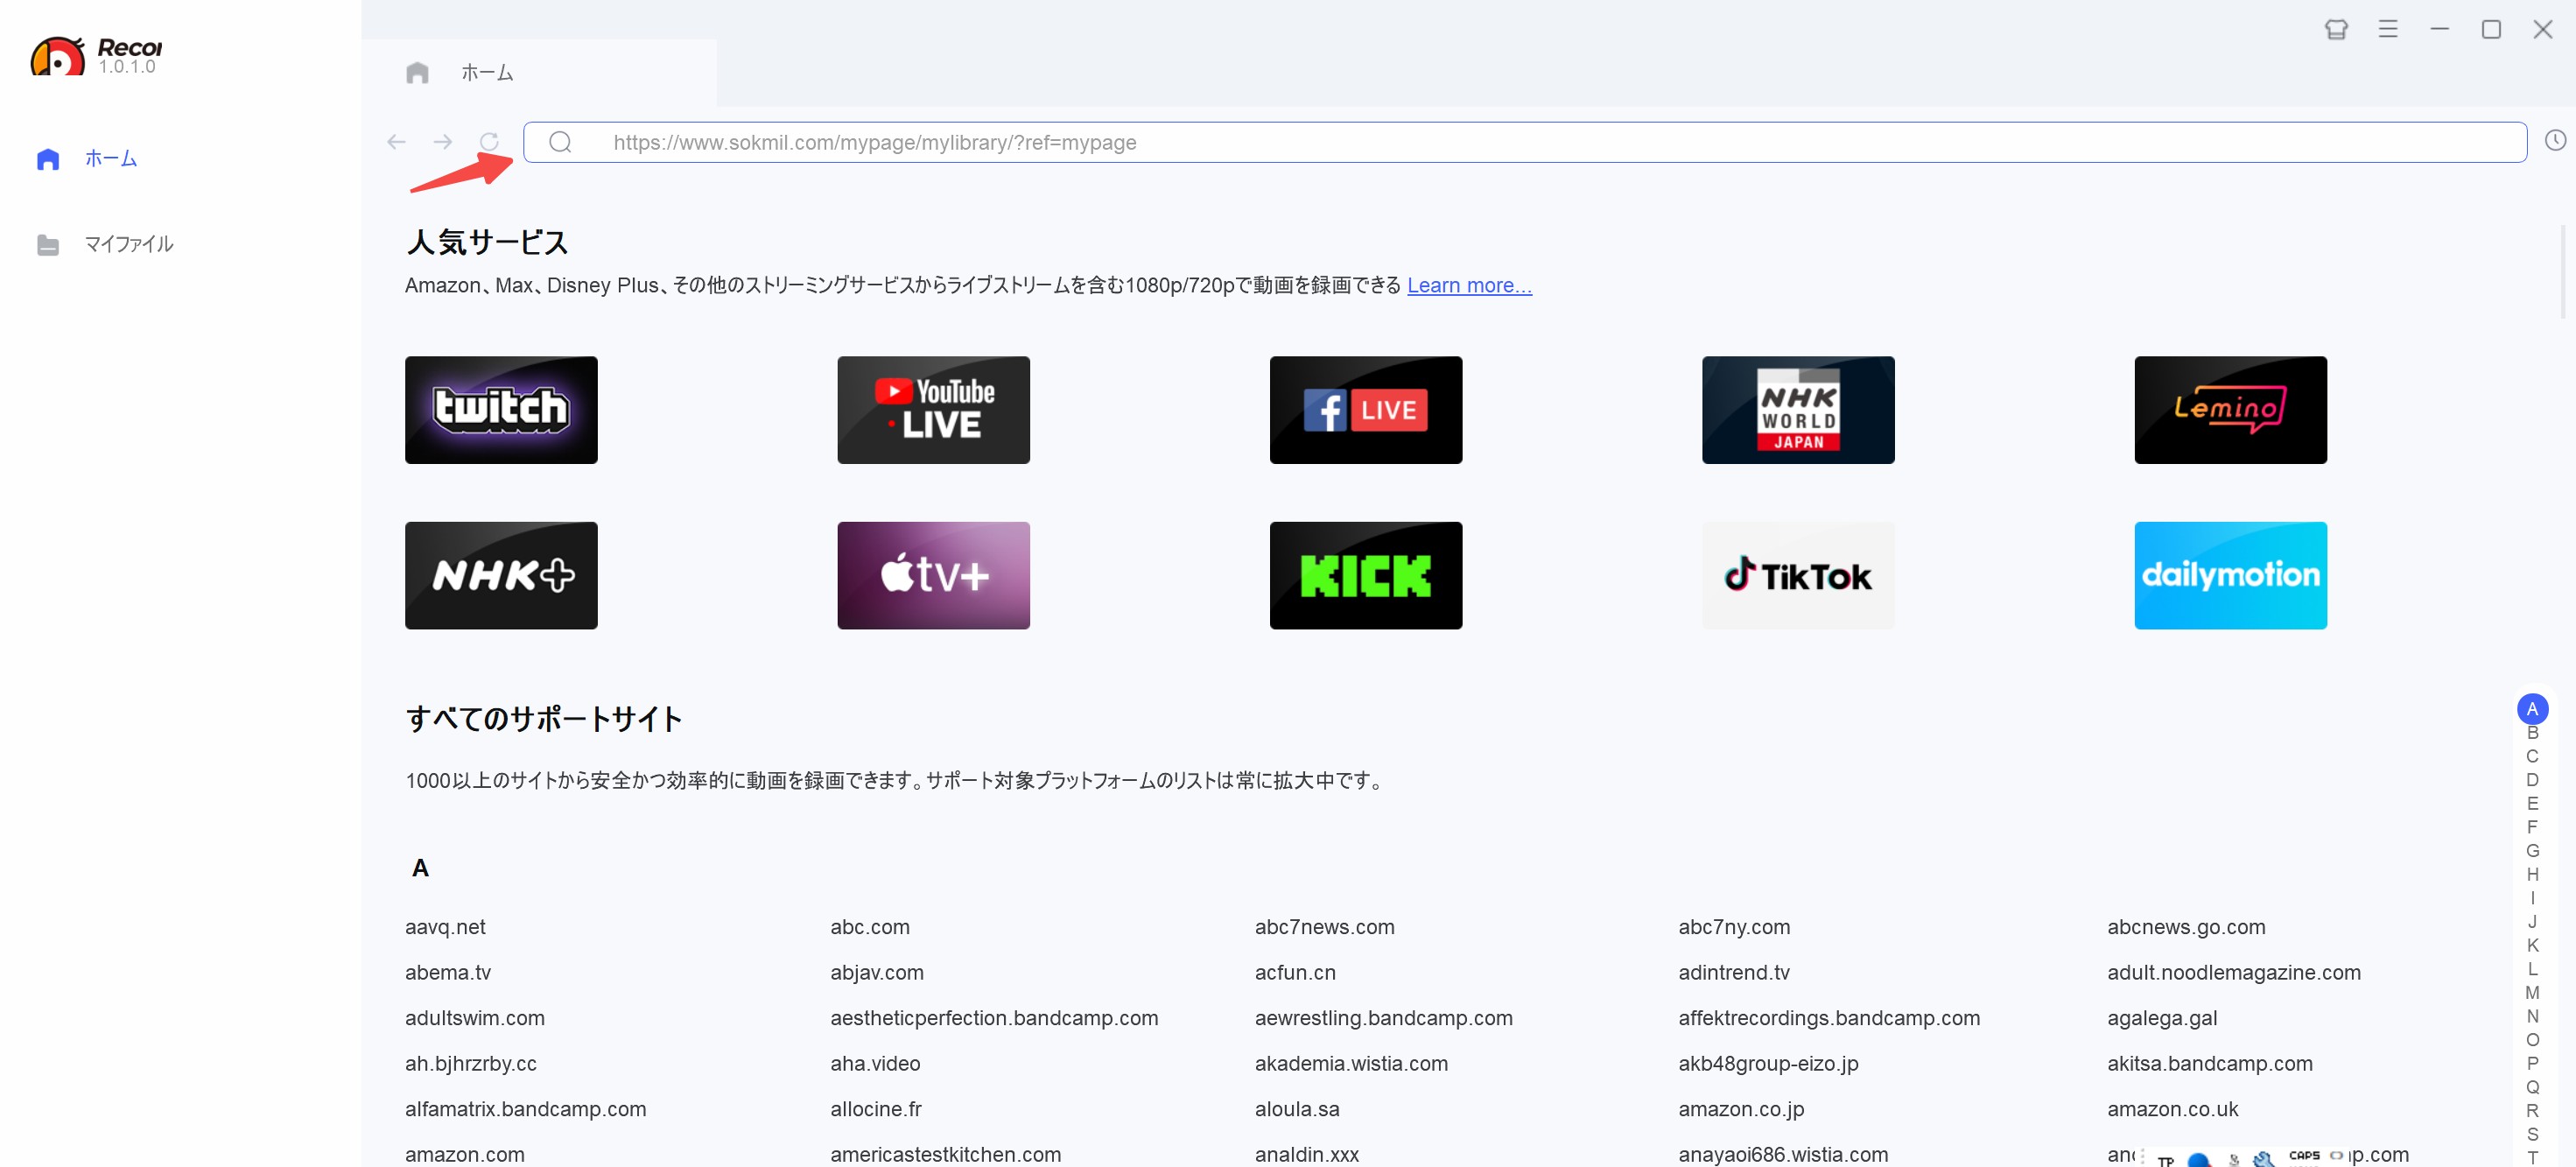The height and width of the screenshot is (1167, 2576).
Task: Jump to letter G in index
Action: click(x=2532, y=851)
